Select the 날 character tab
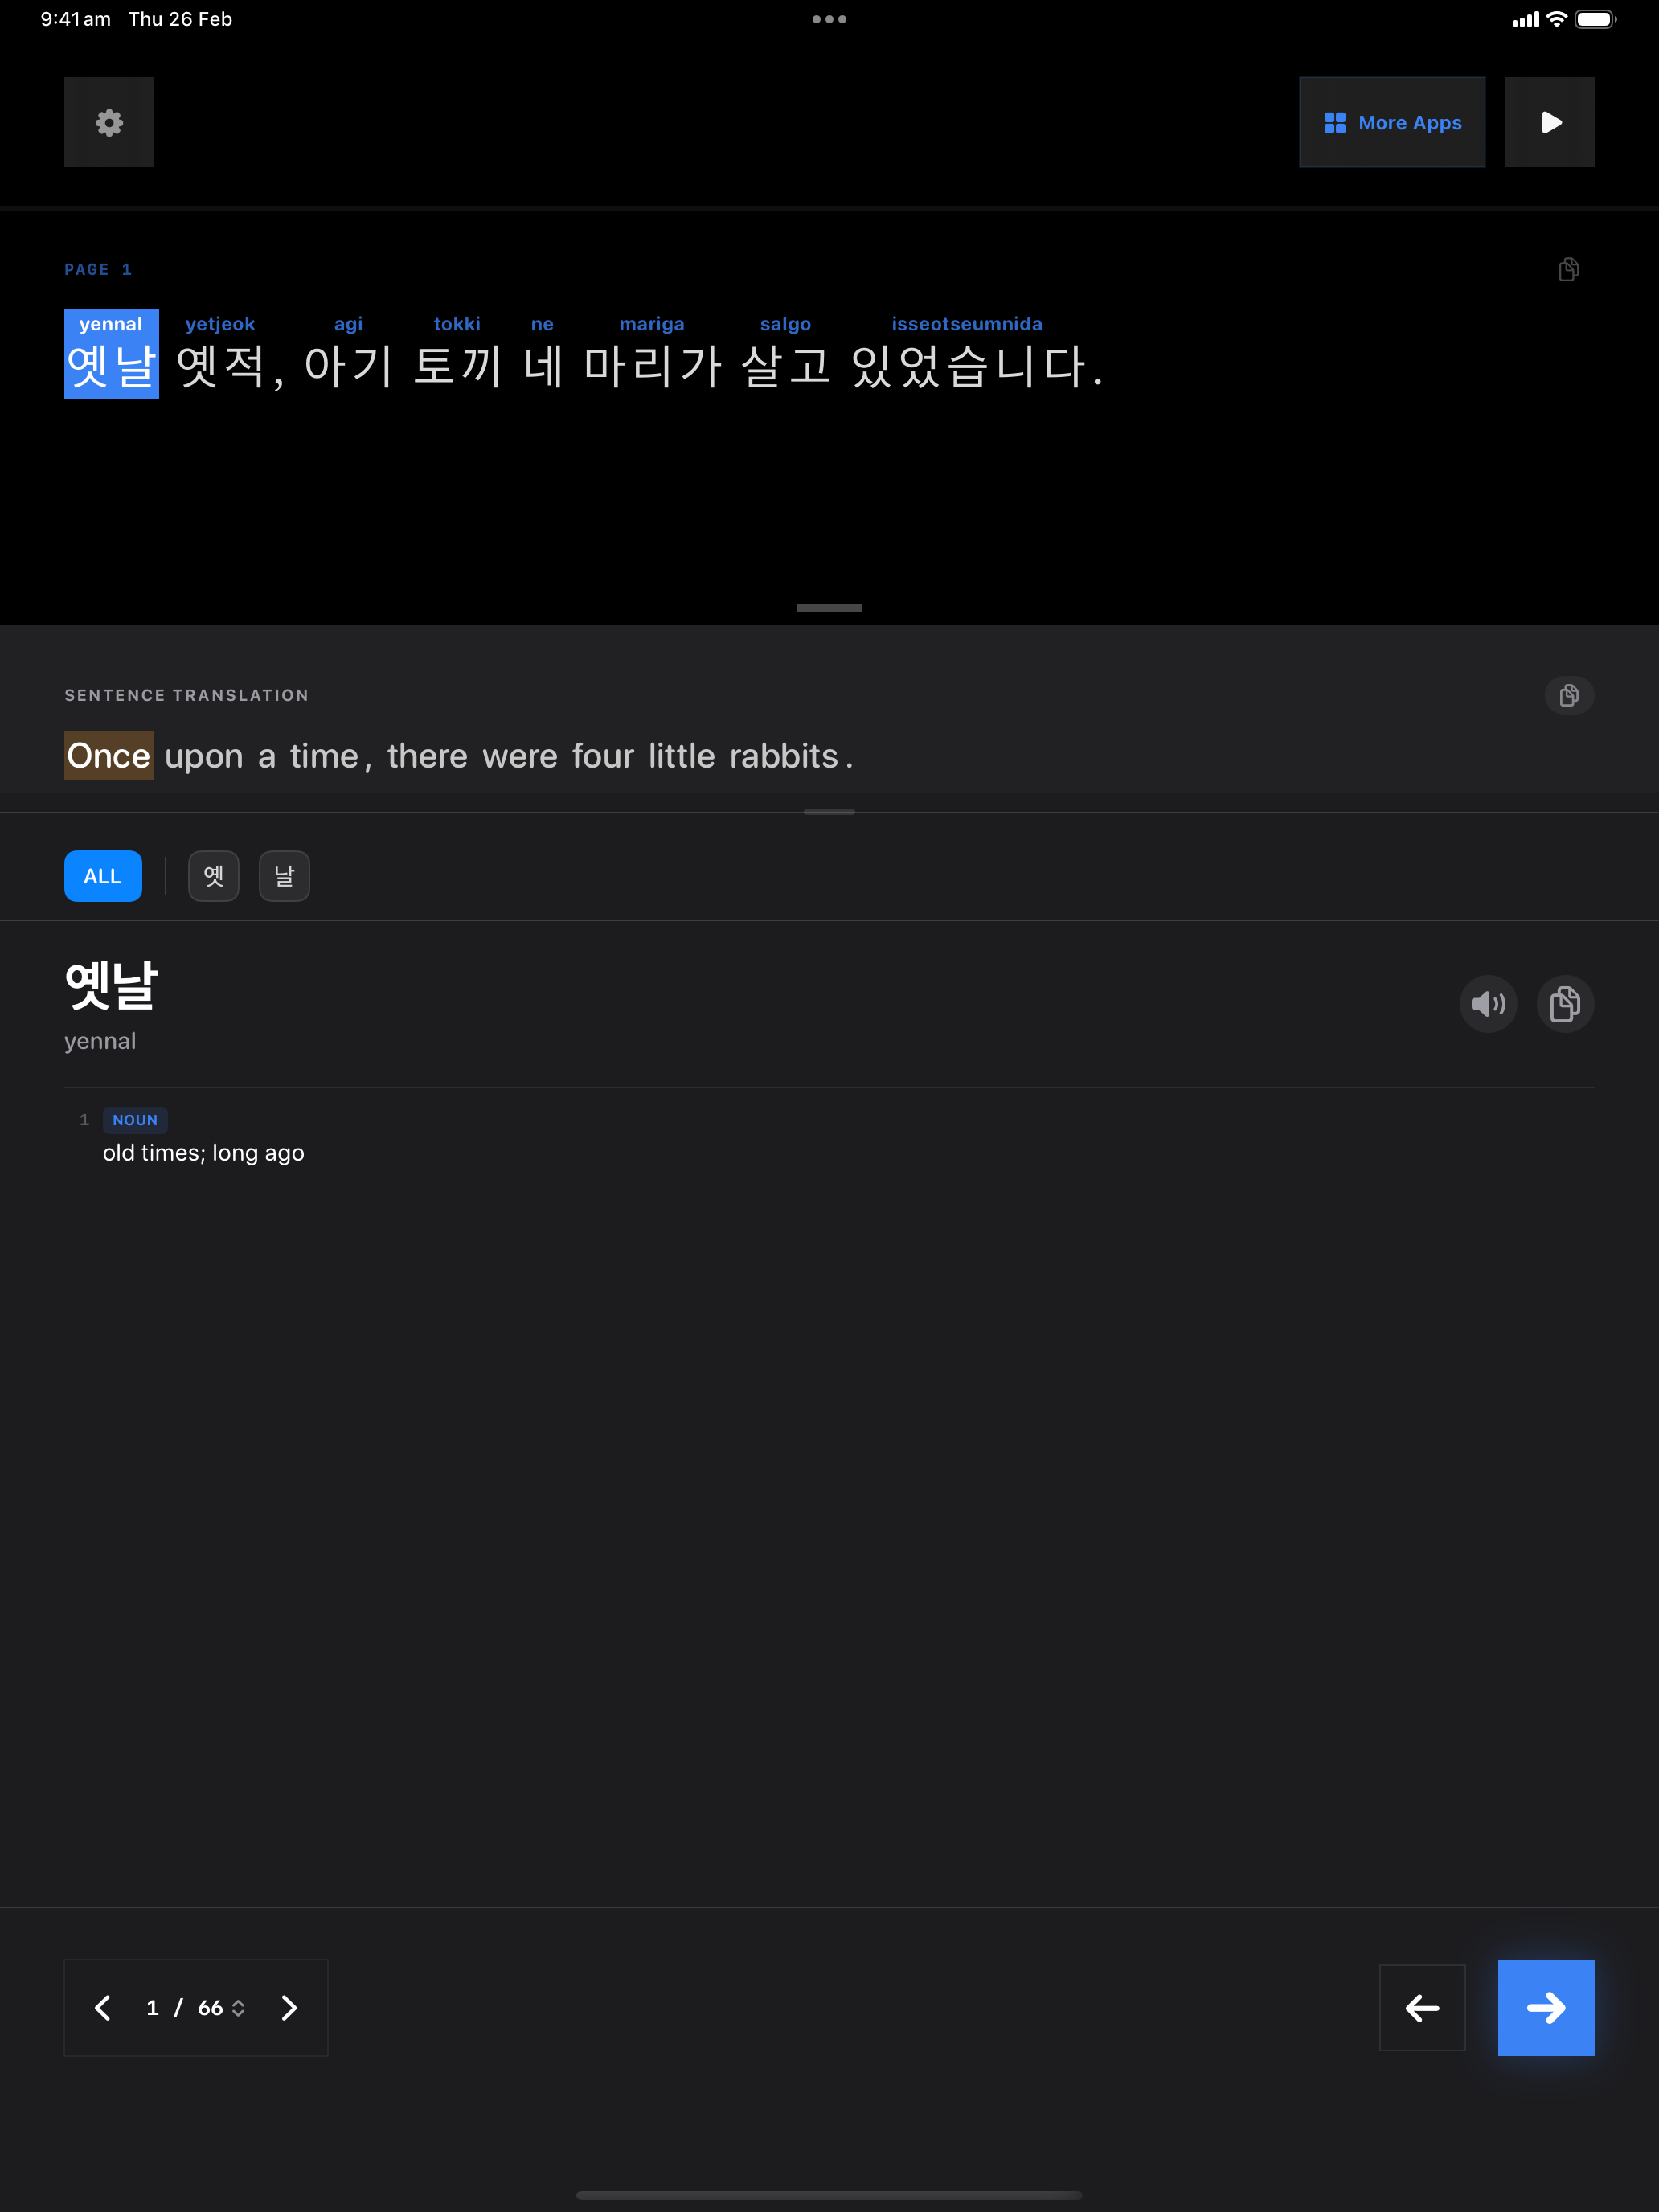 (284, 876)
